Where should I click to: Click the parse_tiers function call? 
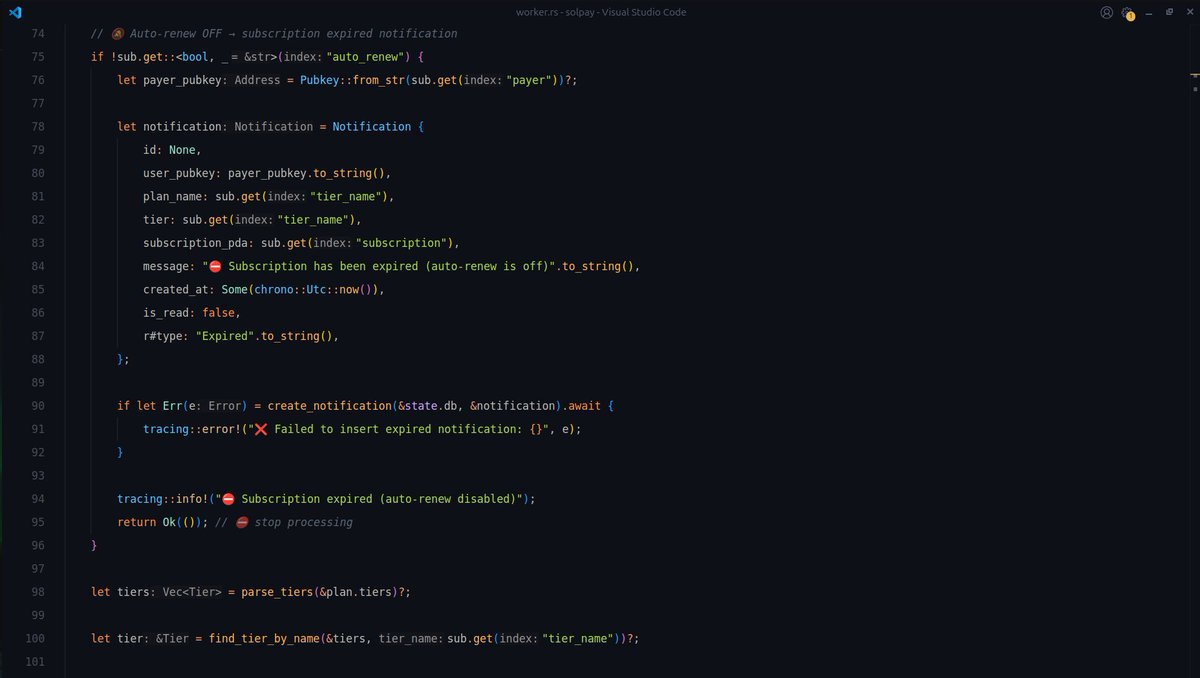pos(277,592)
